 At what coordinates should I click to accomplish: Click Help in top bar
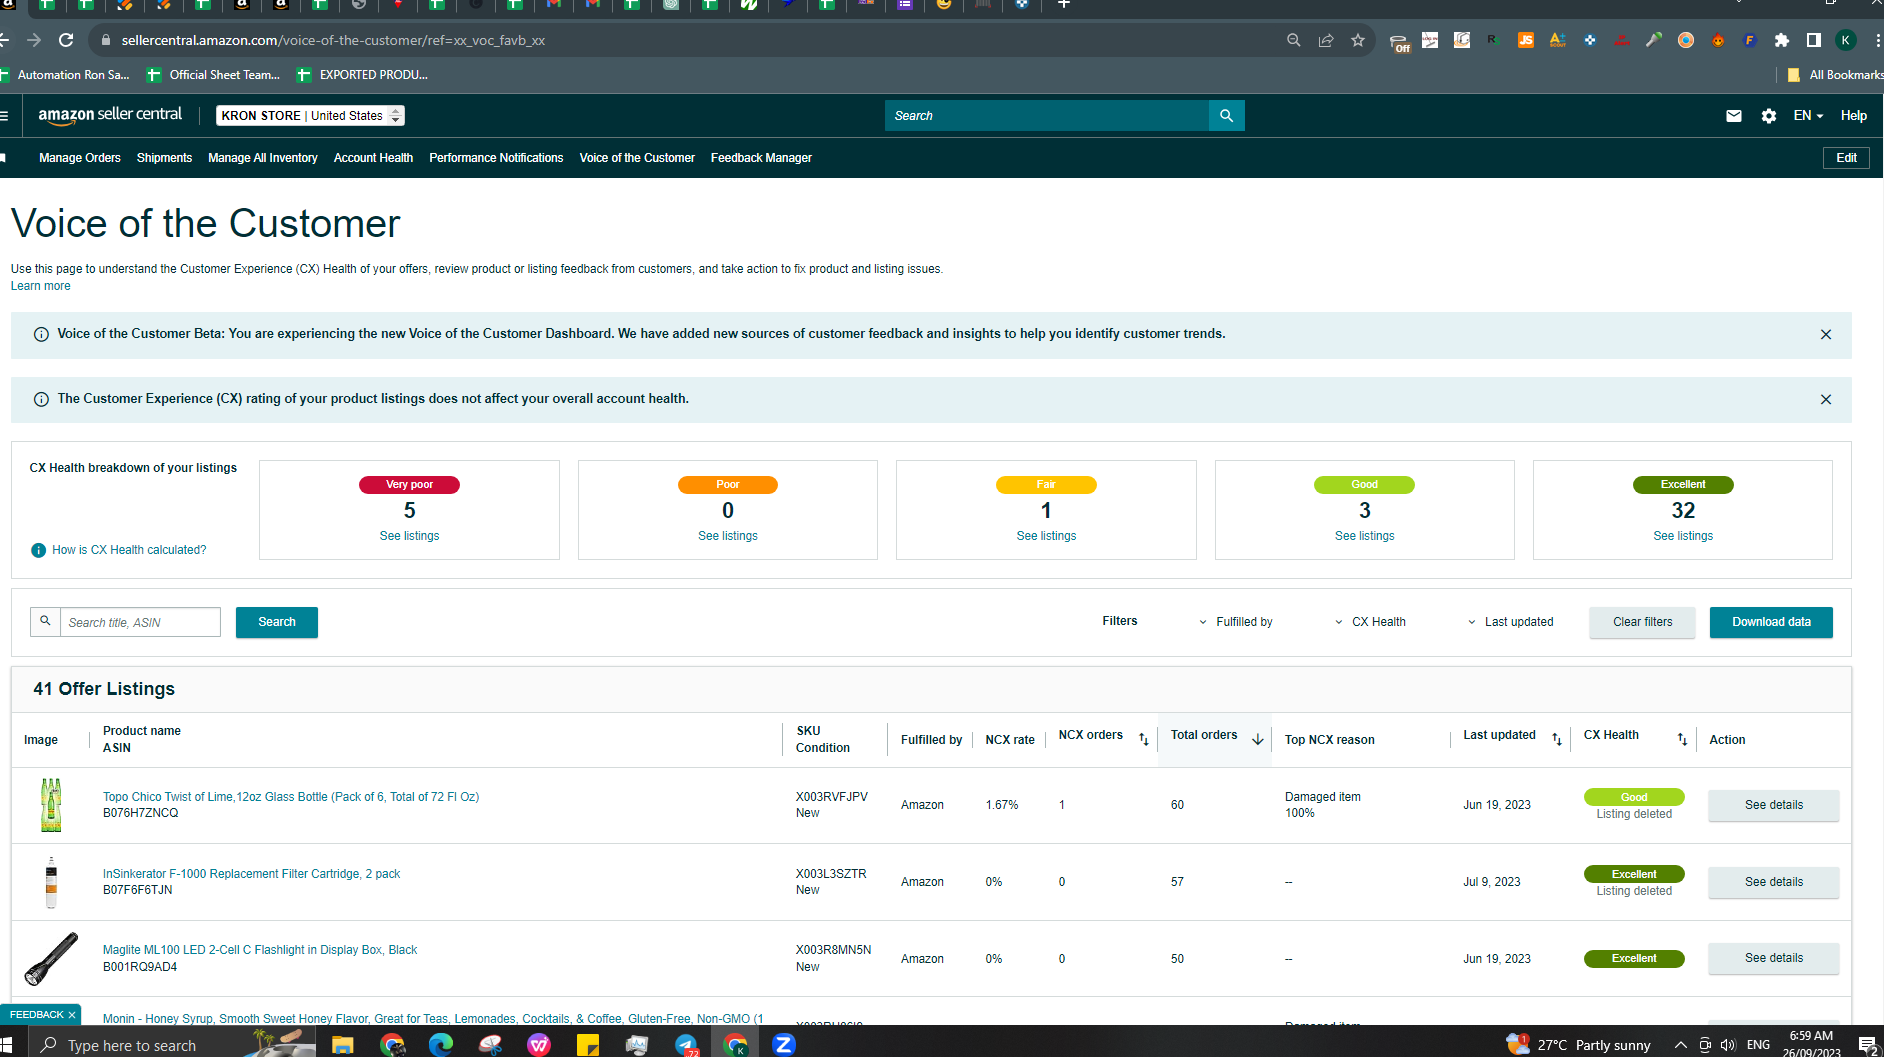1854,116
